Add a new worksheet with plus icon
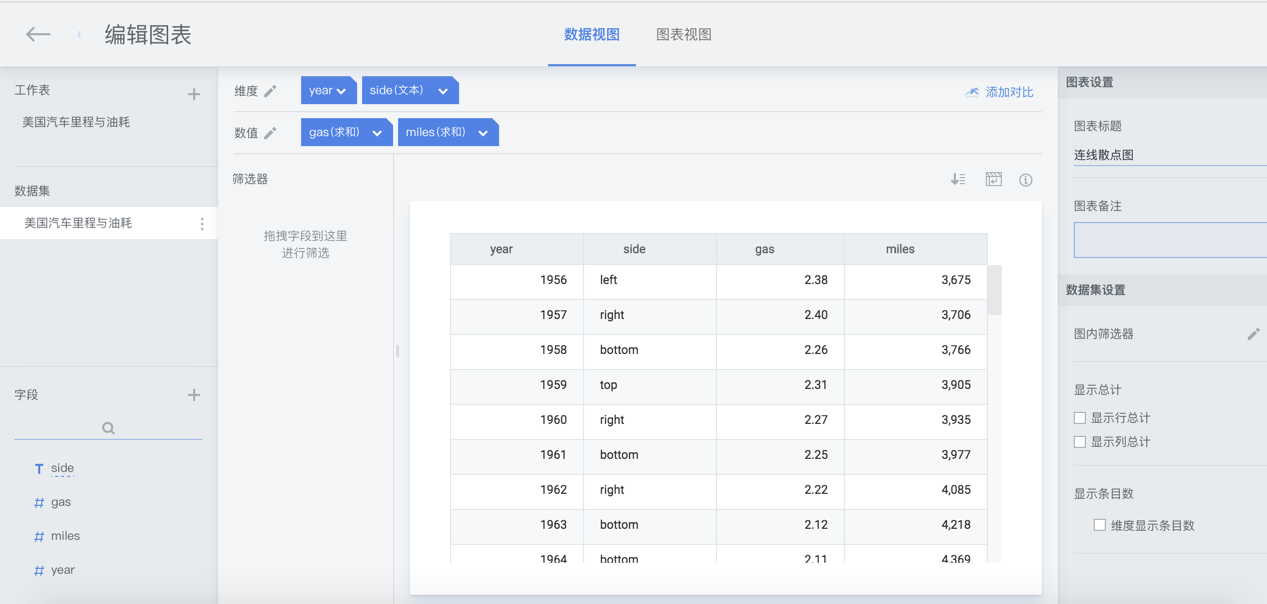This screenshot has height=604, width=1267. coord(194,94)
